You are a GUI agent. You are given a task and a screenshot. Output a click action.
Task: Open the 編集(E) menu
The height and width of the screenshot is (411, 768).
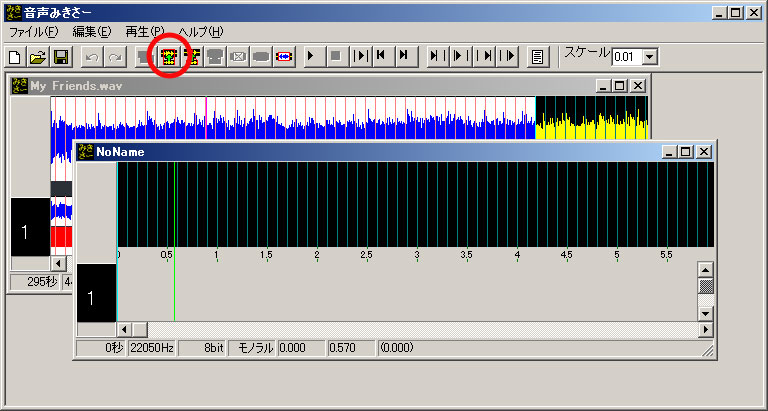(x=92, y=32)
